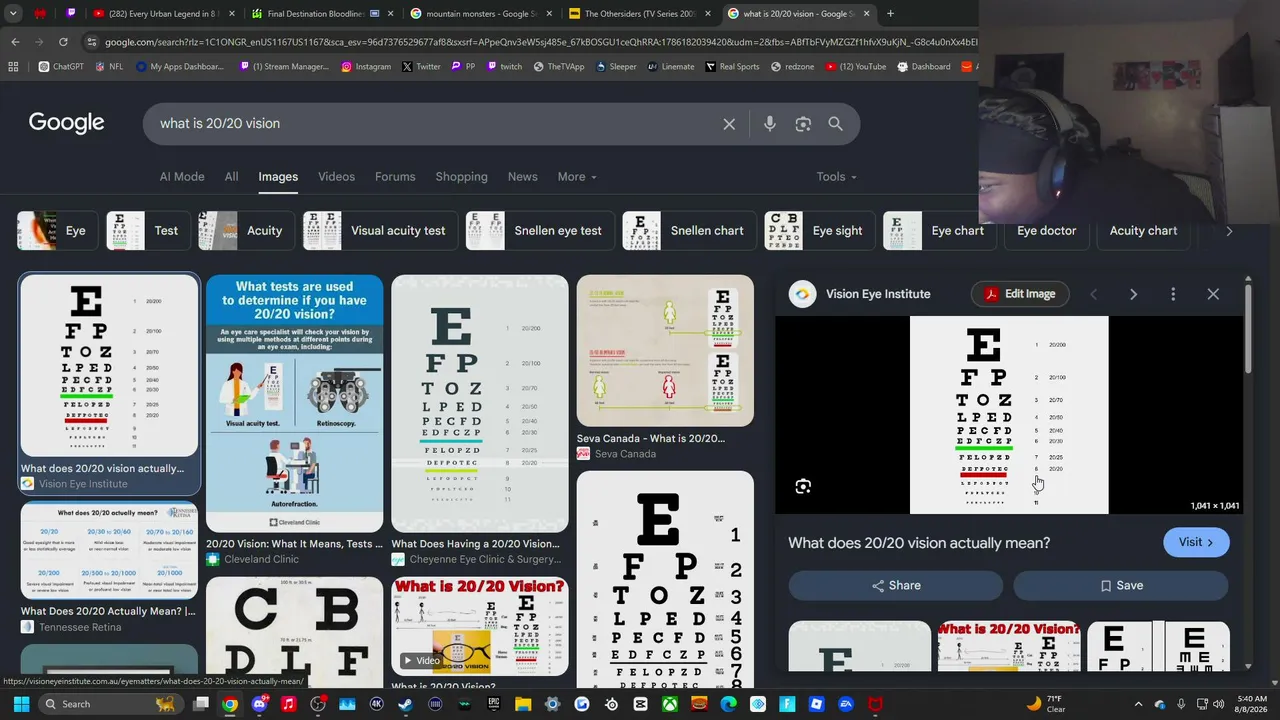Viewport: 1280px width, 720px height.
Task: Switch to the All results tab
Action: [x=231, y=177]
